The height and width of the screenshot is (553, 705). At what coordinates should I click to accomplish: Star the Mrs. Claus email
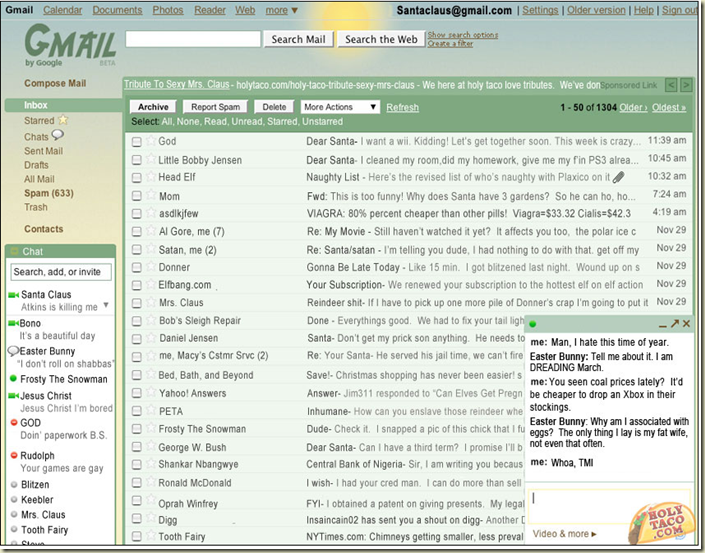click(151, 302)
